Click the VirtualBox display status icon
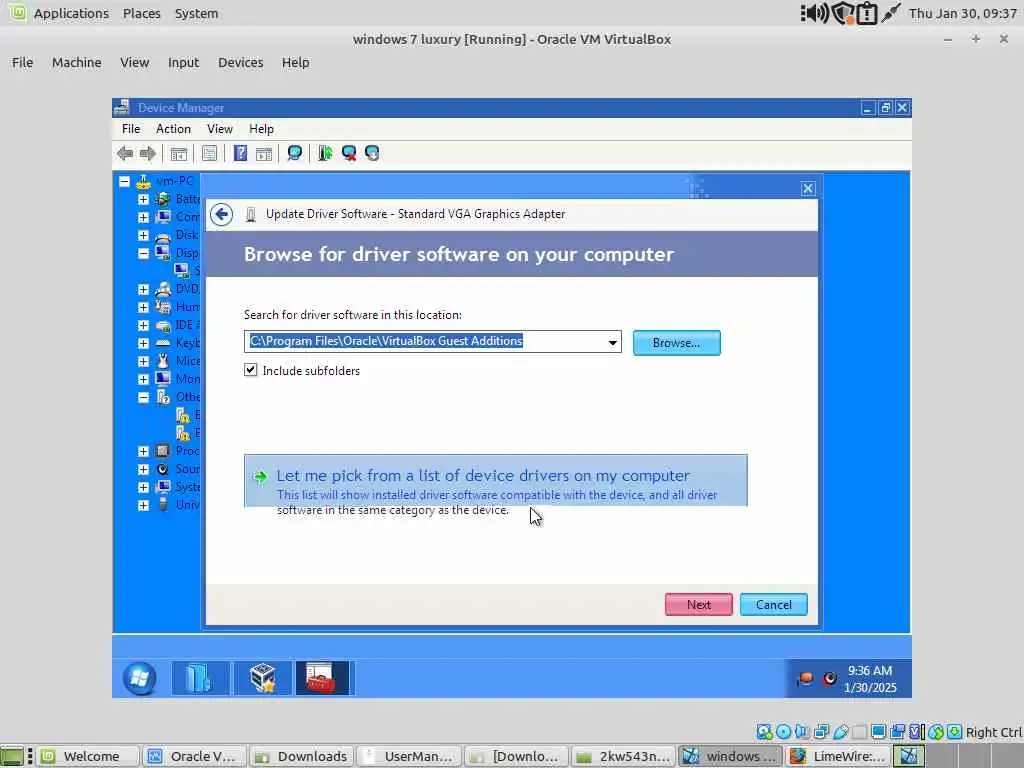Screen dimensions: 1024x768 pos(878,732)
